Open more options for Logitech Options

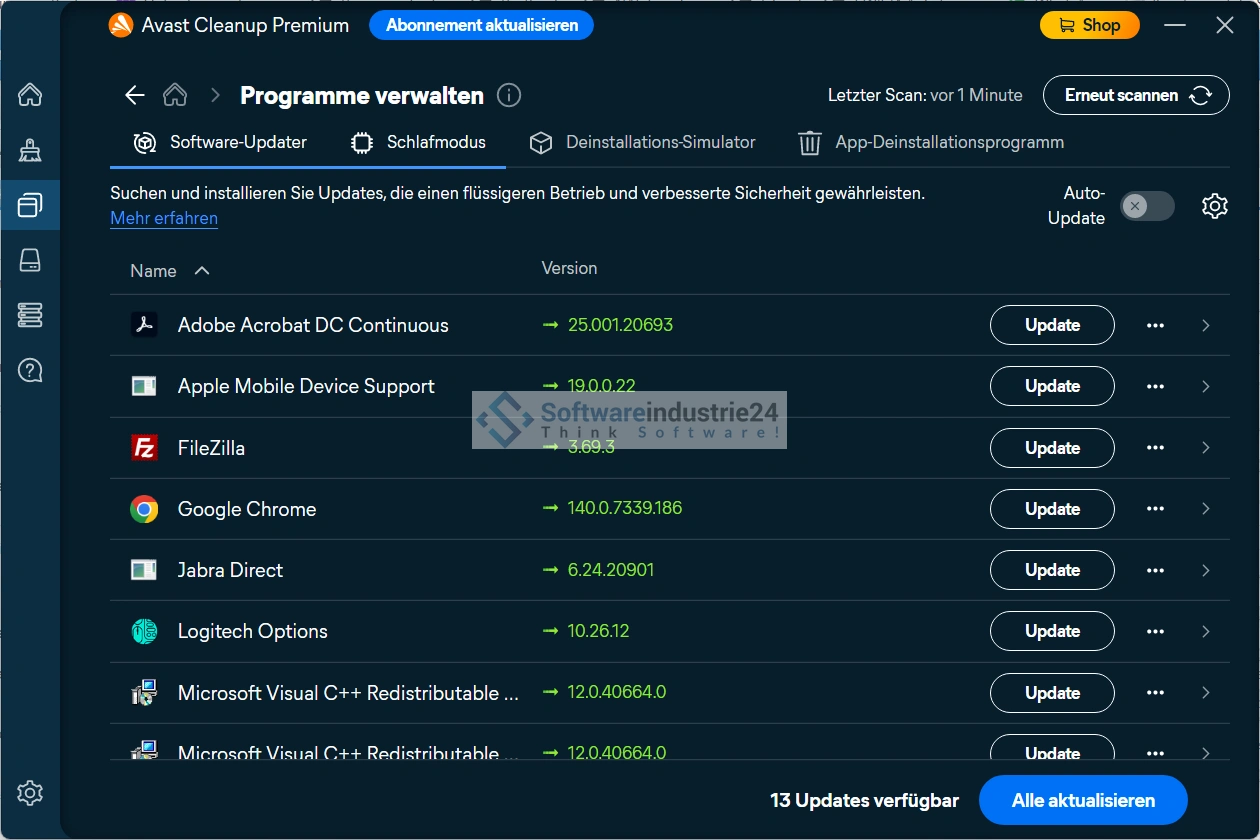[x=1155, y=631]
